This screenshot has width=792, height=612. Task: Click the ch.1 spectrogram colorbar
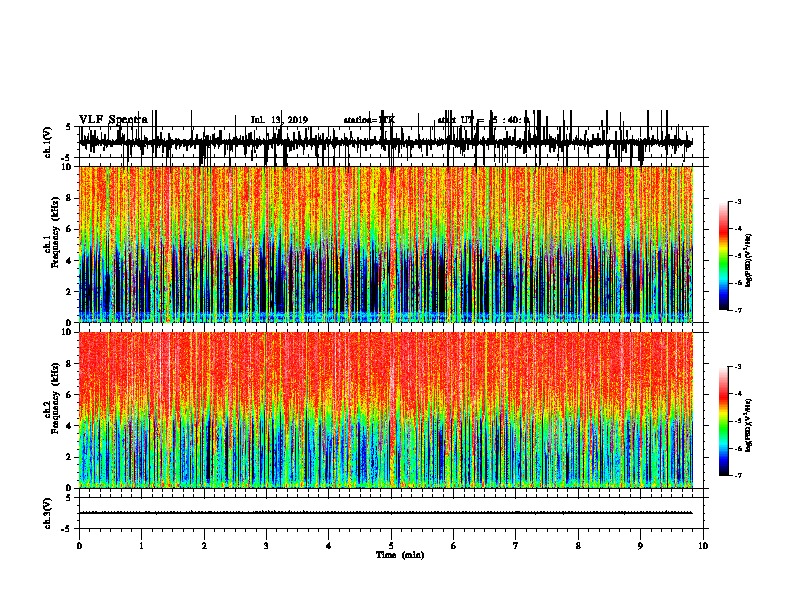click(x=724, y=256)
